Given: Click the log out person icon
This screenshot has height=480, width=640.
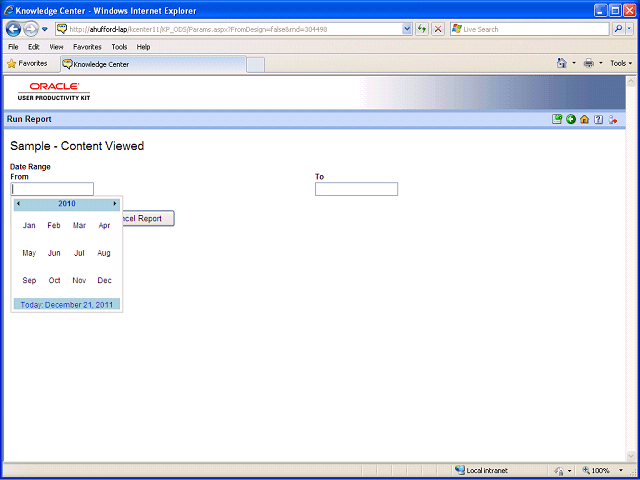Looking at the screenshot, I should (612, 119).
